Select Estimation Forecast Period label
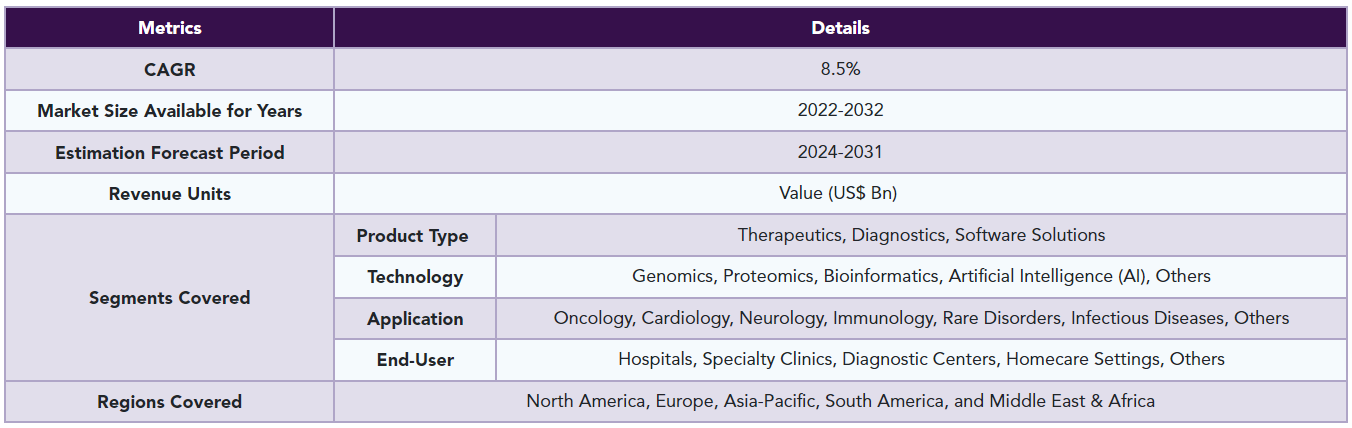This screenshot has width=1352, height=428. 169,152
